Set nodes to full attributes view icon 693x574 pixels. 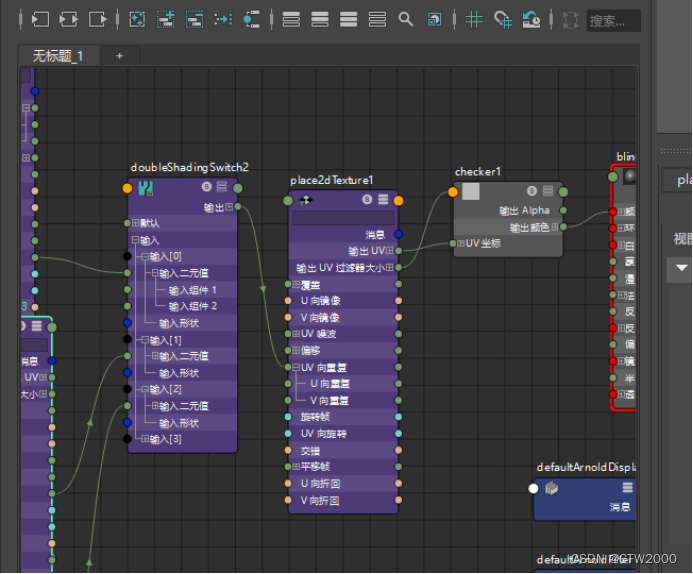[348, 19]
